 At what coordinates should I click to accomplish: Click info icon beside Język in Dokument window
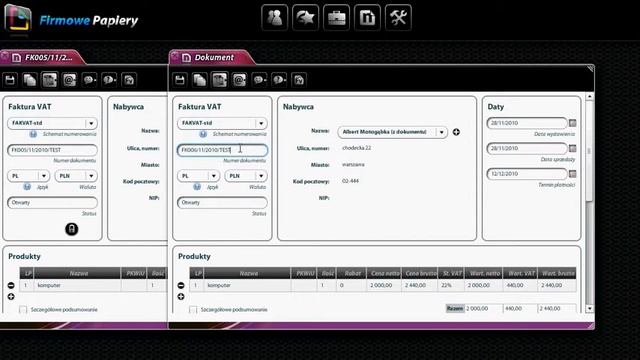pyautogui.click(x=197, y=187)
